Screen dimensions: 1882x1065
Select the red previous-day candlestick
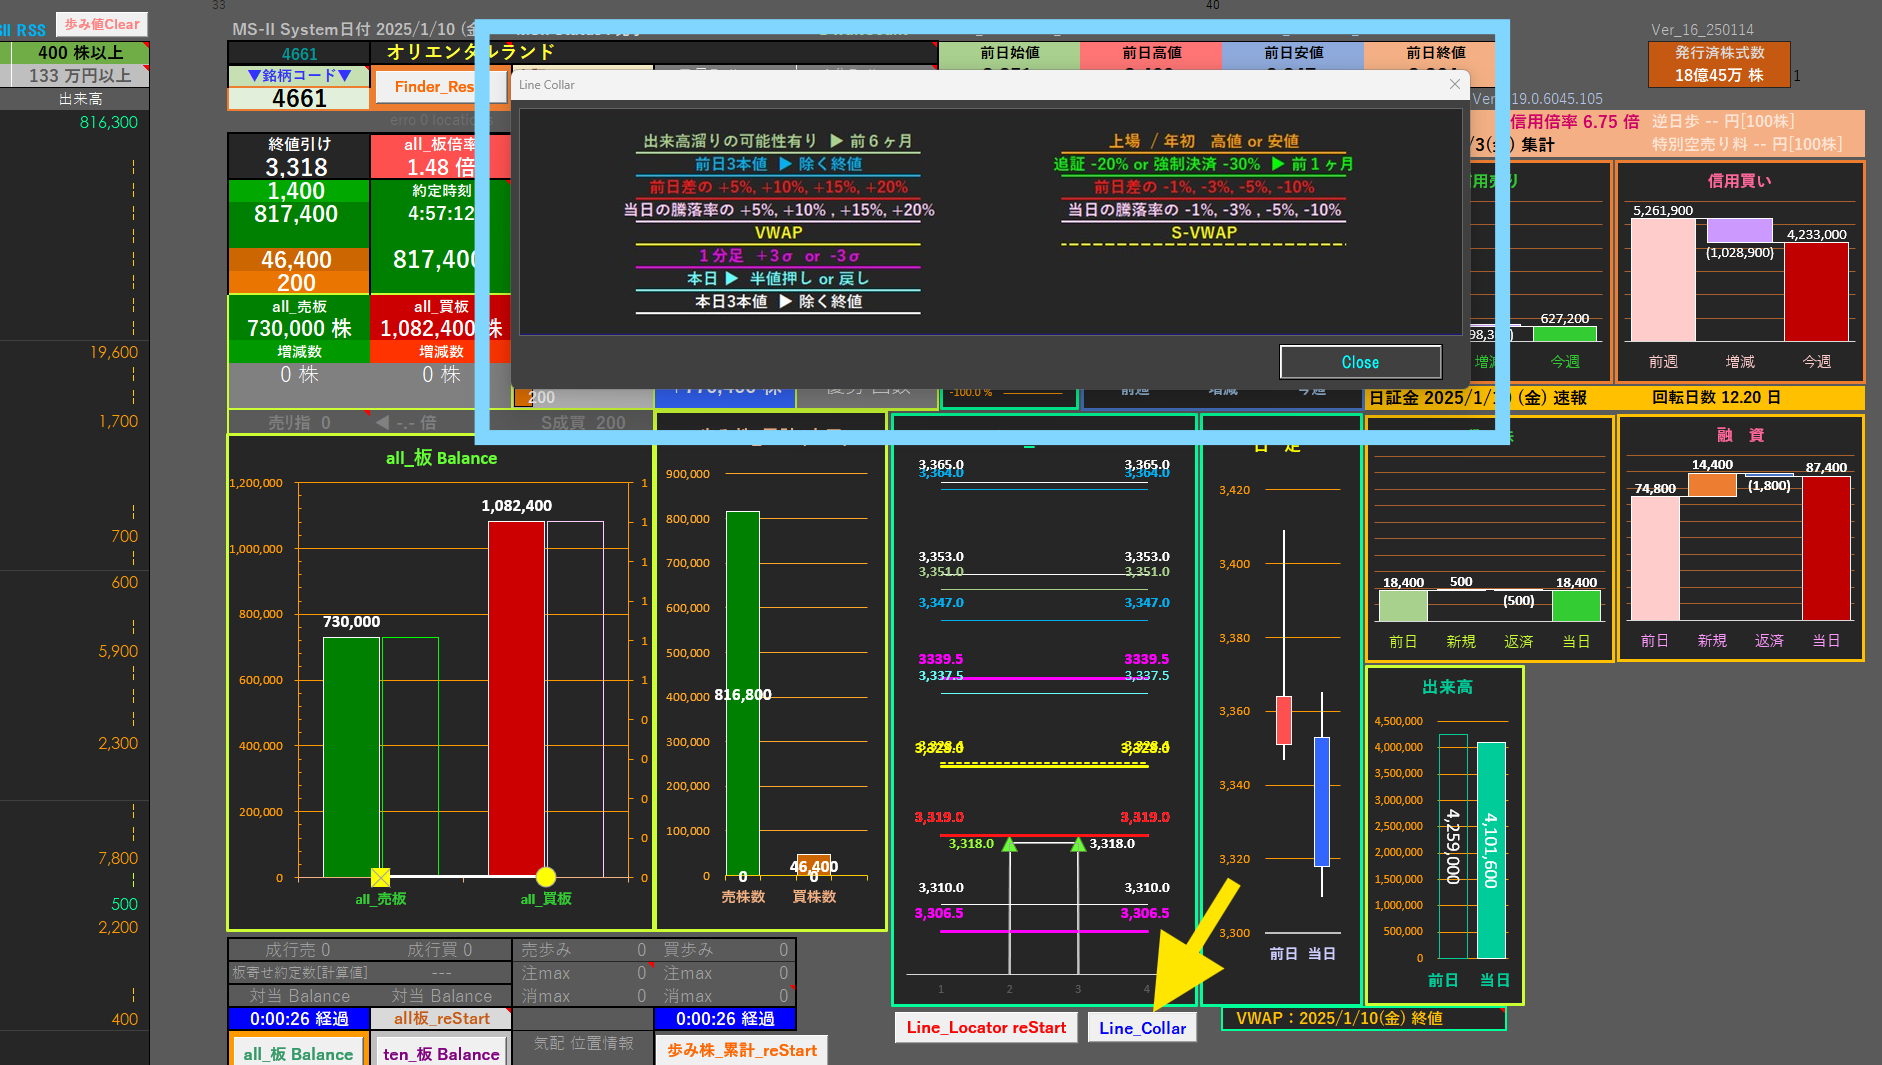(1284, 720)
